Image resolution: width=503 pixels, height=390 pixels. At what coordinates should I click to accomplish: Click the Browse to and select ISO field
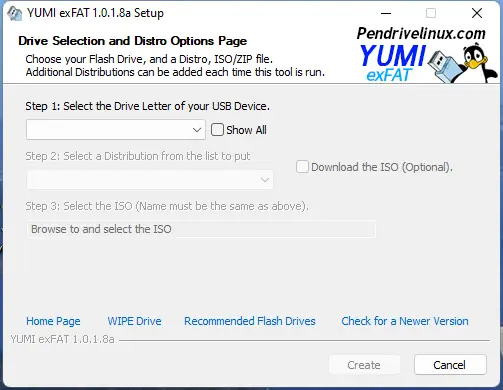(201, 229)
